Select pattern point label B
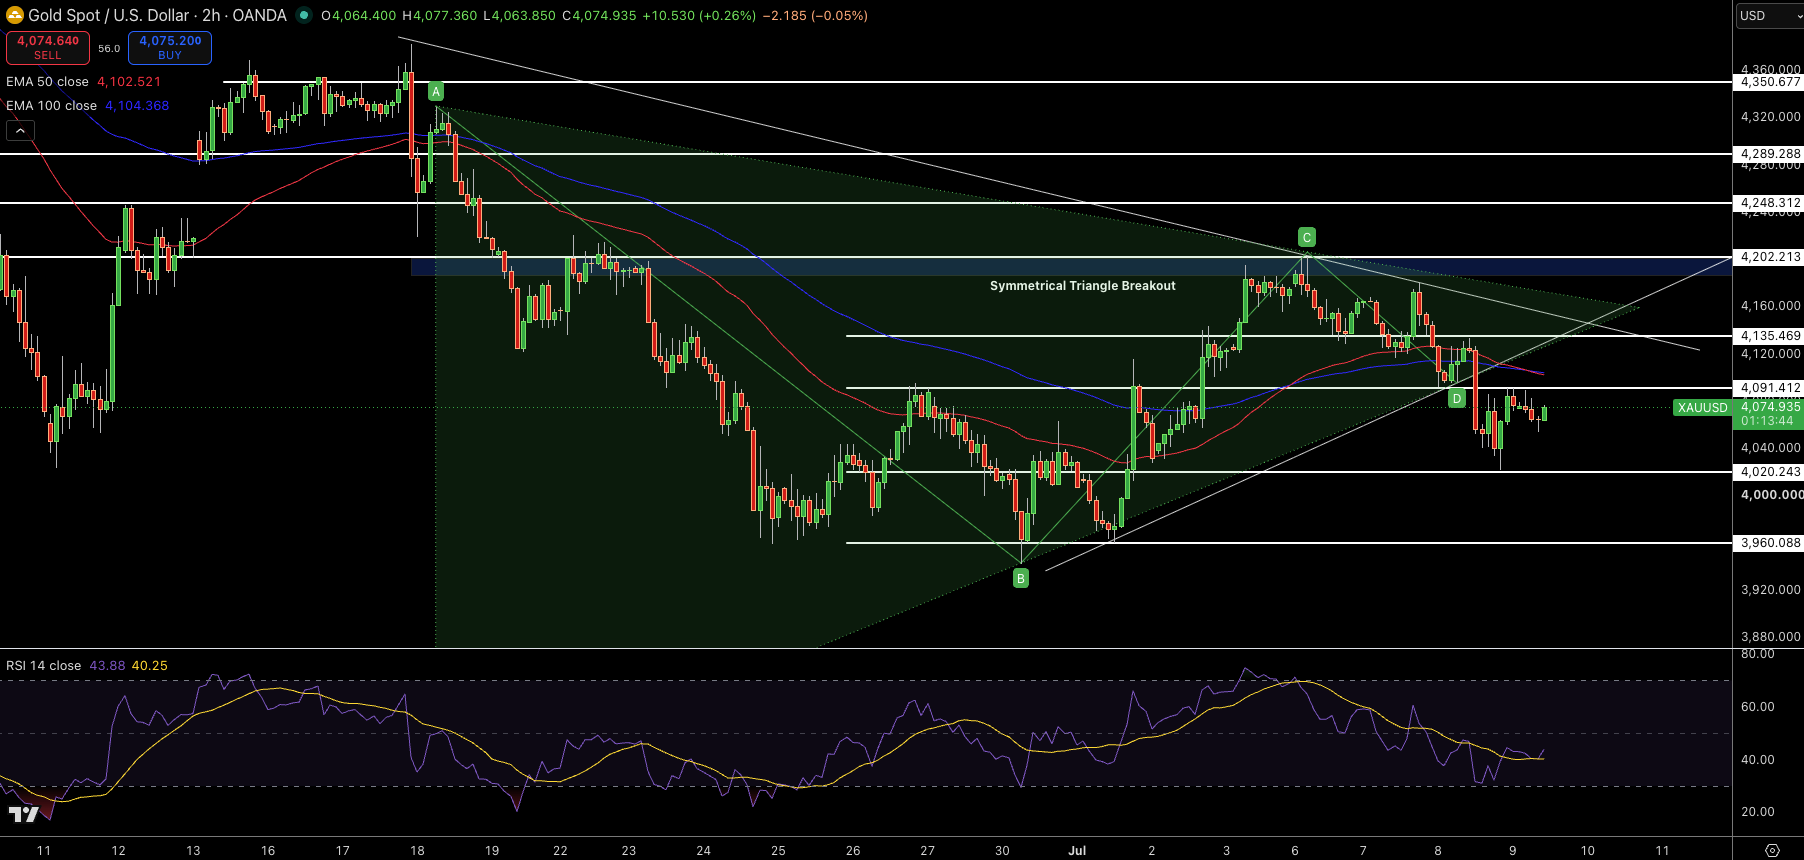 pyautogui.click(x=1021, y=578)
